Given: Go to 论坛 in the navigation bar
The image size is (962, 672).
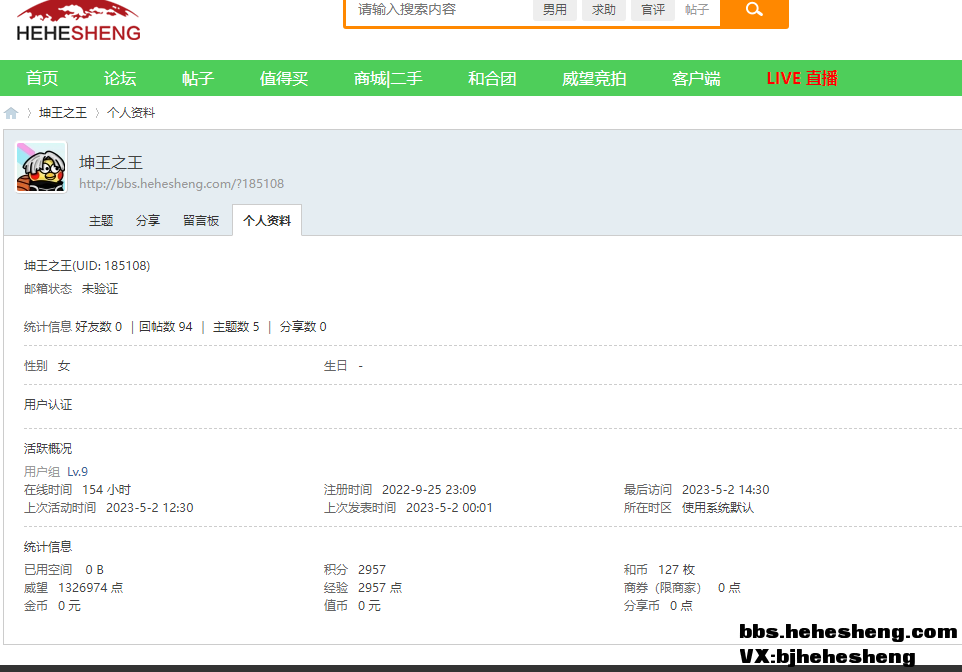Looking at the screenshot, I should (x=120, y=79).
